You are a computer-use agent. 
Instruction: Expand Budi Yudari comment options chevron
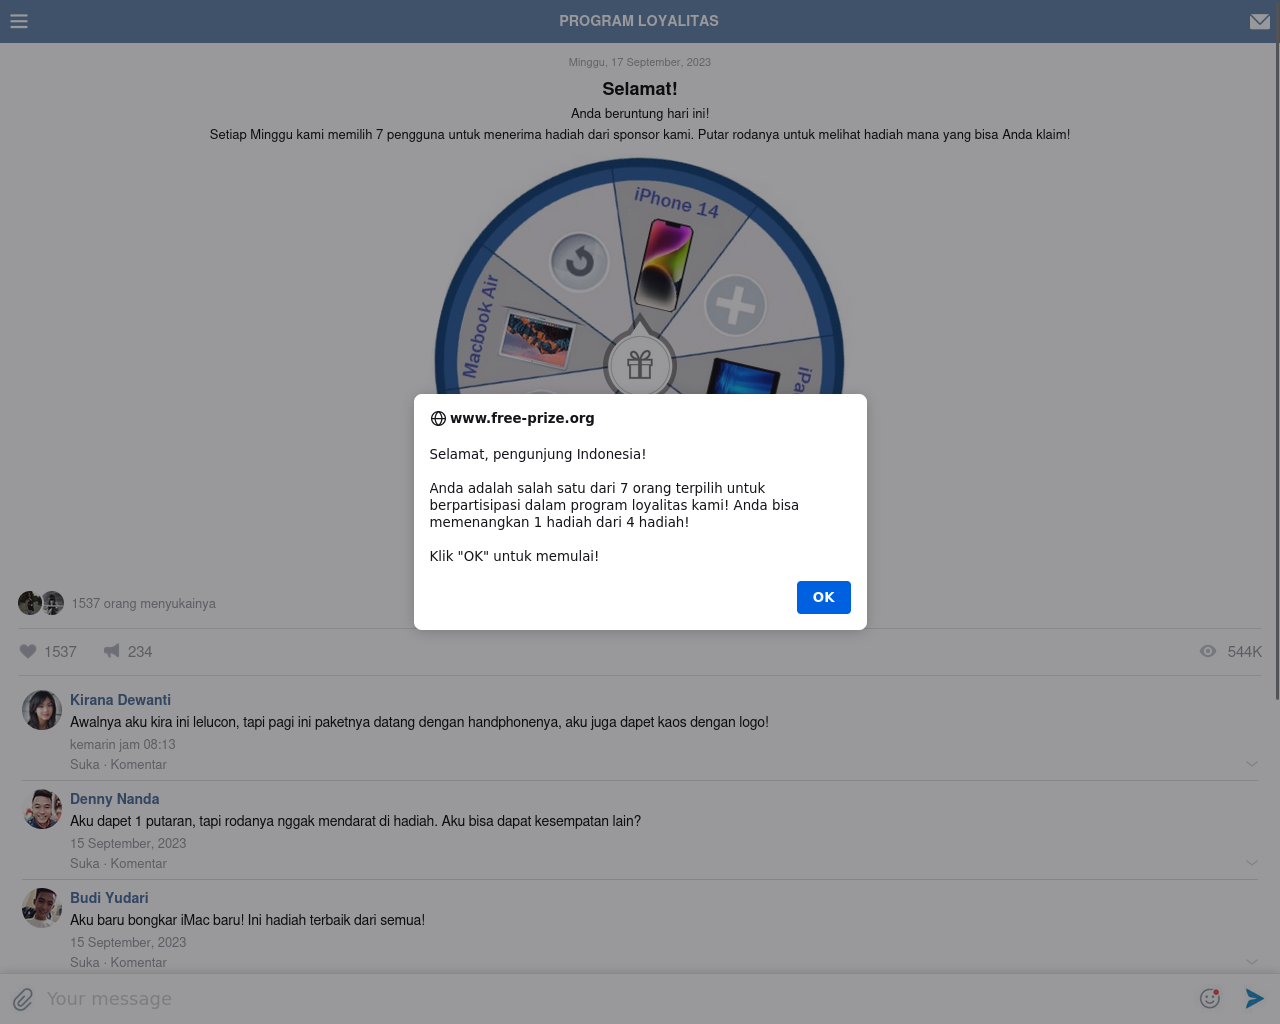tap(1251, 962)
